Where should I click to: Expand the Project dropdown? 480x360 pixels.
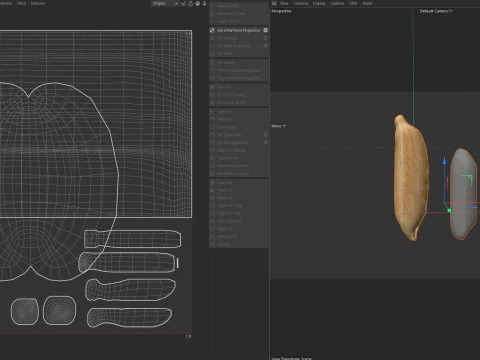click(165, 3)
